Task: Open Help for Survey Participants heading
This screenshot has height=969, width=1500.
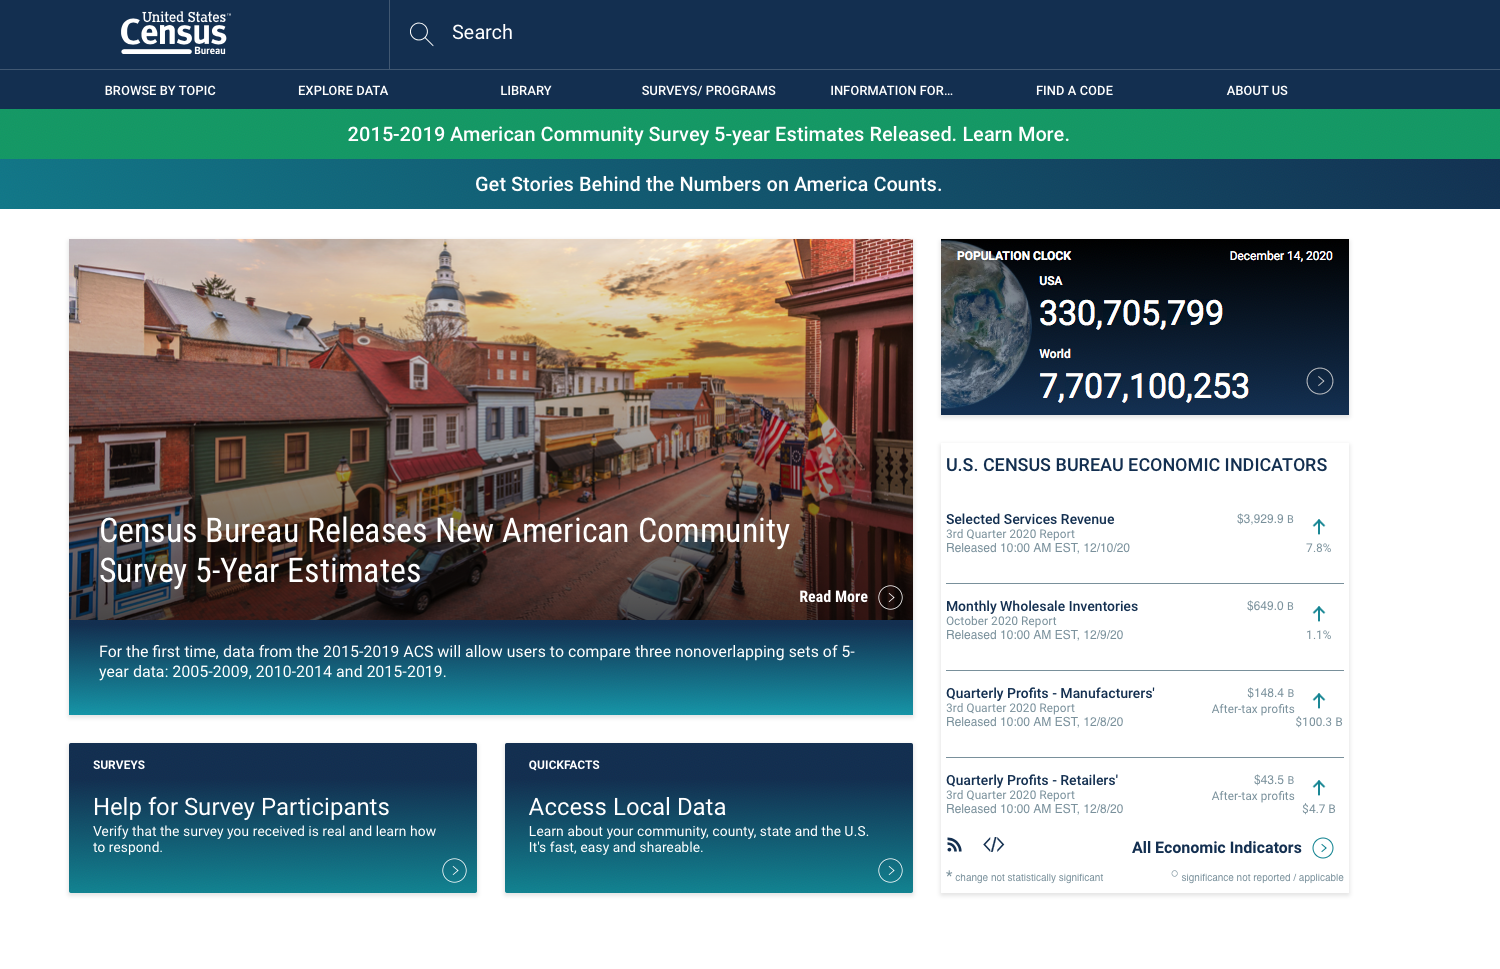Action: (241, 806)
